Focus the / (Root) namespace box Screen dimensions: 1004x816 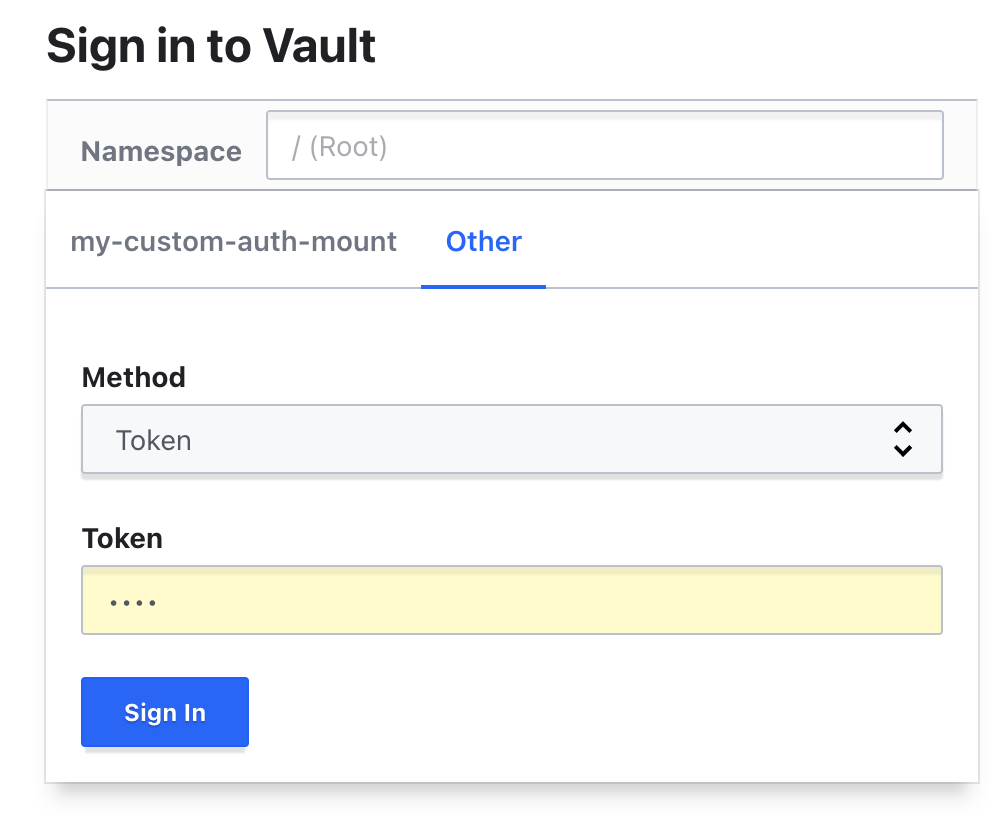coord(605,145)
